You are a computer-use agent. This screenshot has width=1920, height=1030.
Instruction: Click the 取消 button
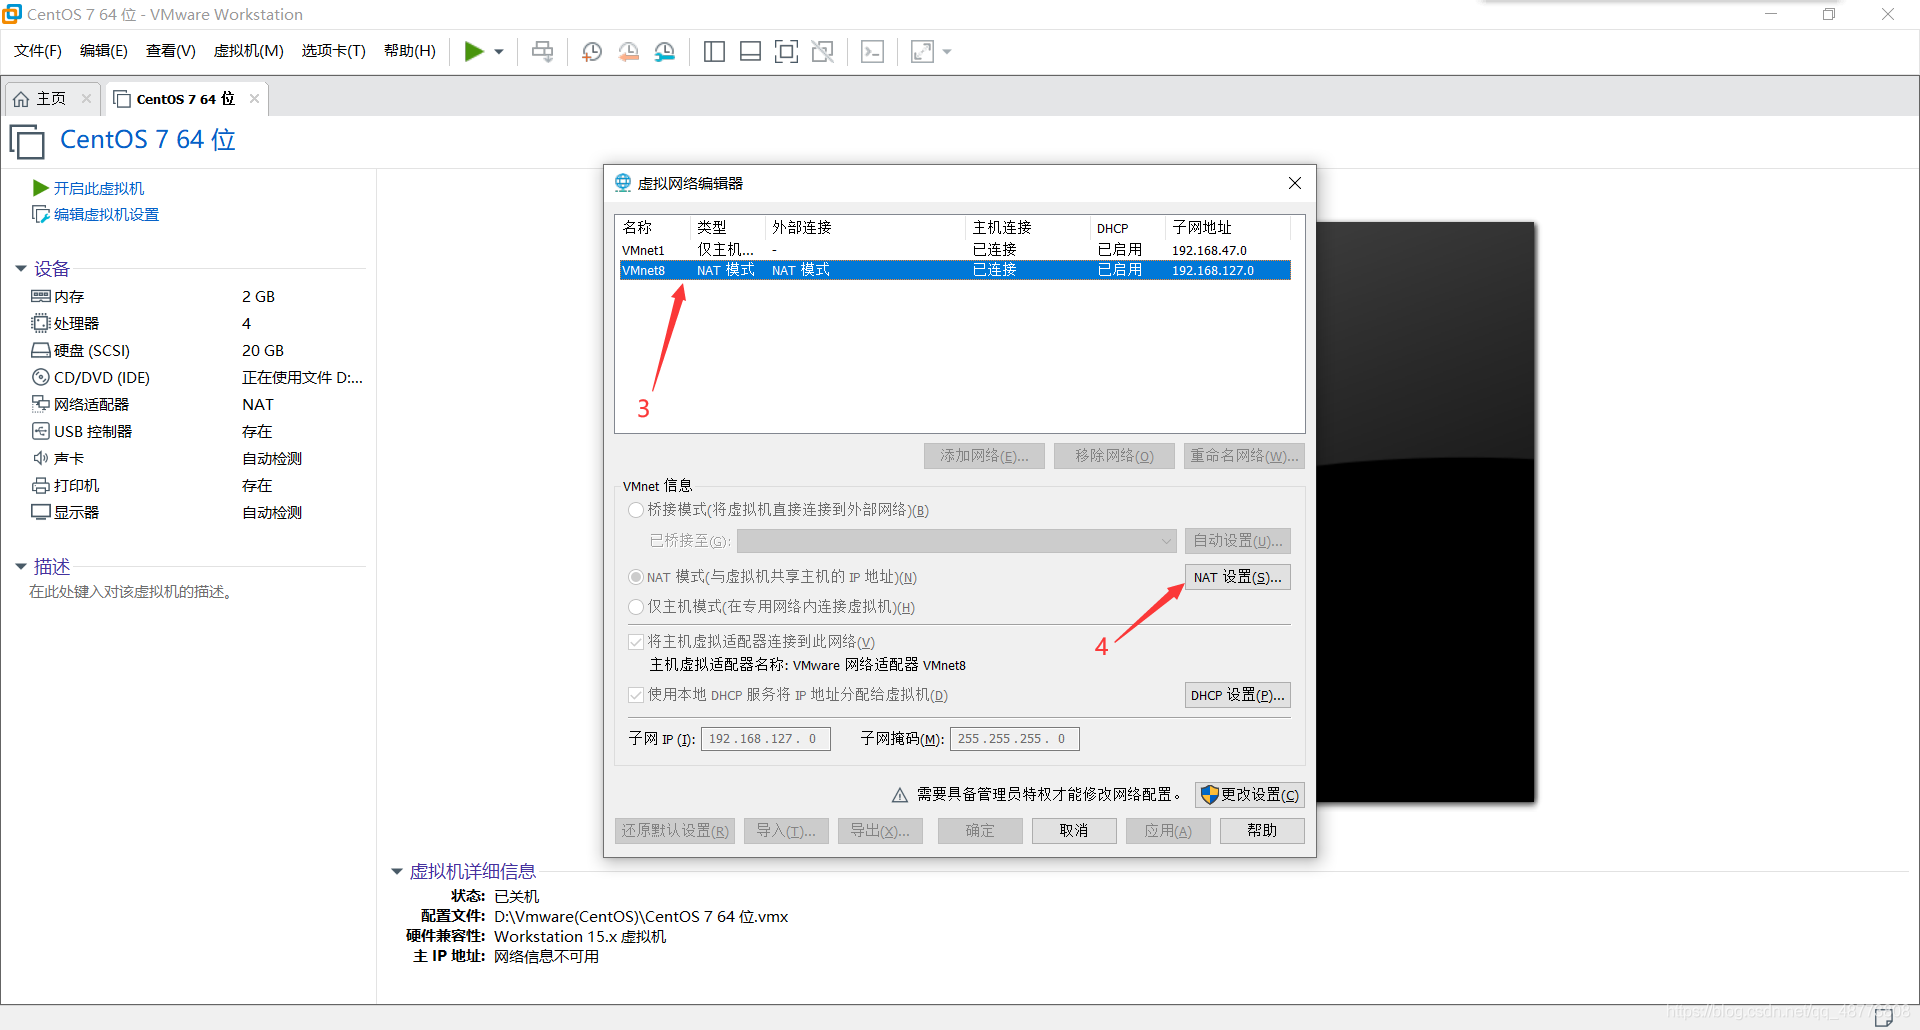1074,831
